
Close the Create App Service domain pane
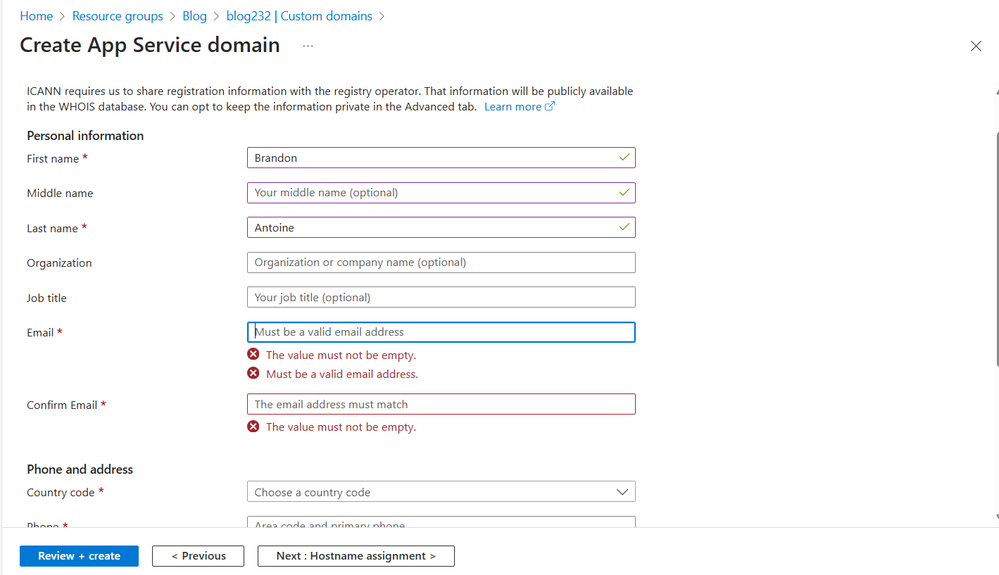point(976,46)
